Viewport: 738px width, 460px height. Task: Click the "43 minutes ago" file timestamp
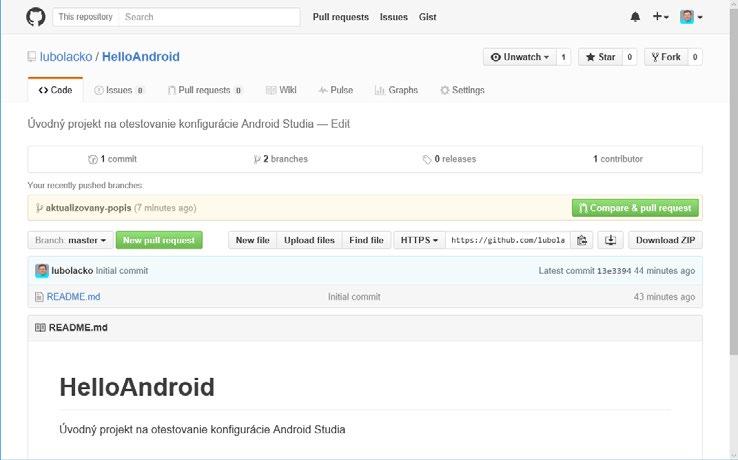click(664, 297)
